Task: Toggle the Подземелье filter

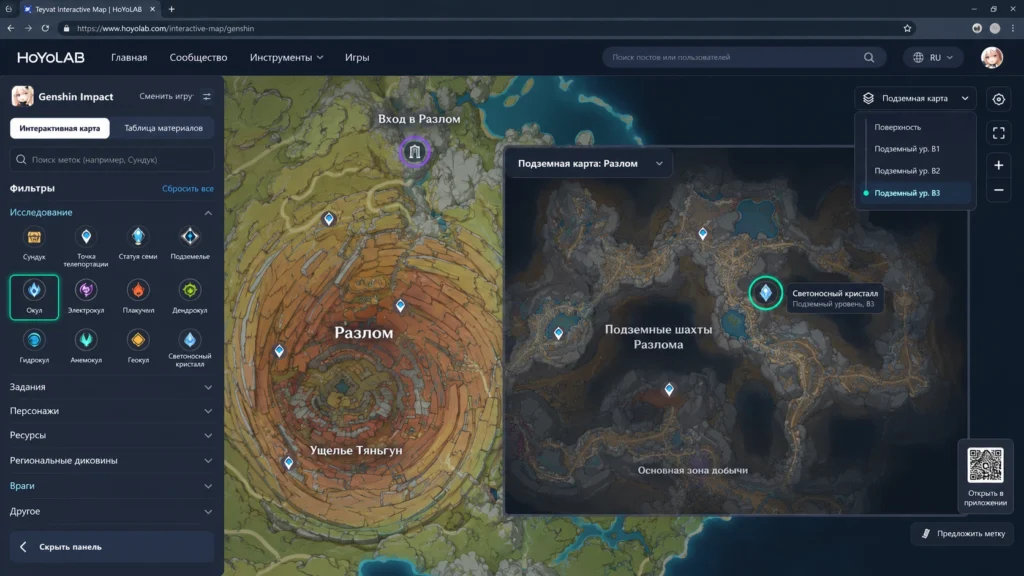Action: coord(190,243)
